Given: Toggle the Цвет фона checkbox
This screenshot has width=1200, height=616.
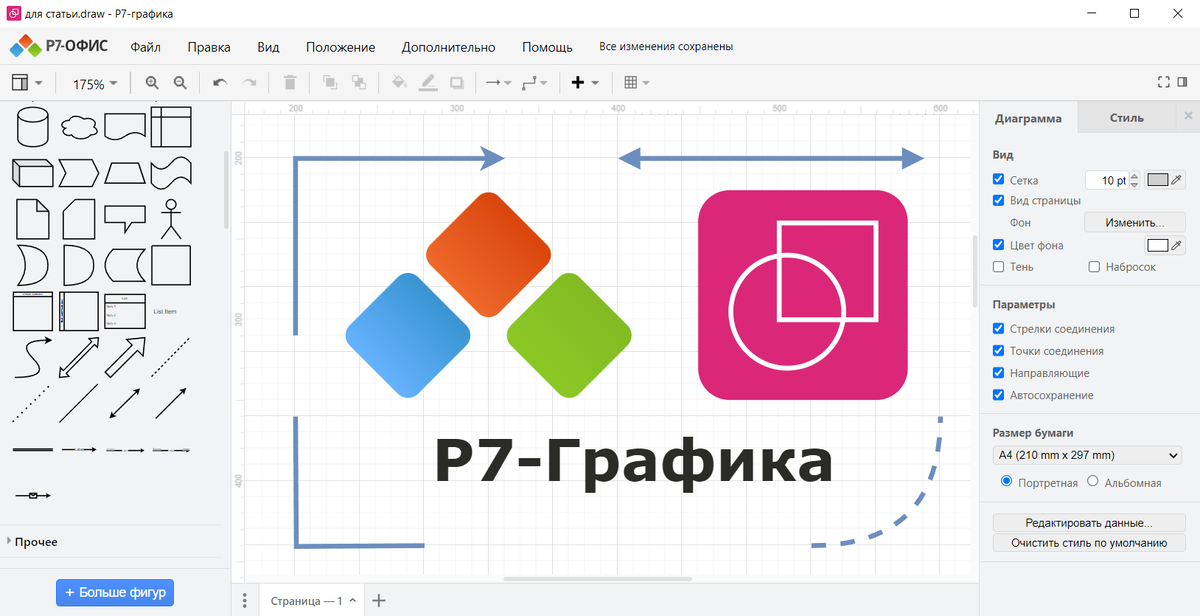Looking at the screenshot, I should pyautogui.click(x=998, y=245).
